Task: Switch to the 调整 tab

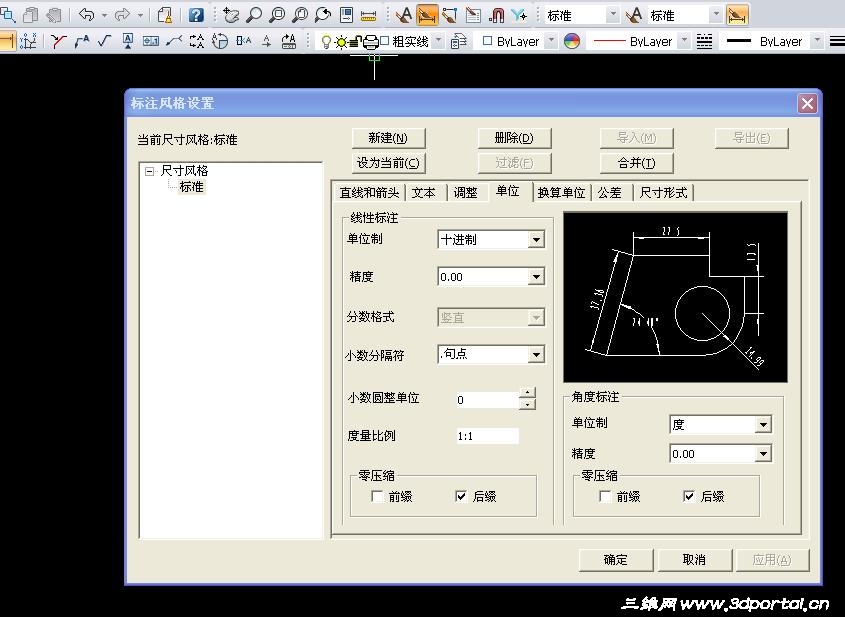Action: coord(465,192)
